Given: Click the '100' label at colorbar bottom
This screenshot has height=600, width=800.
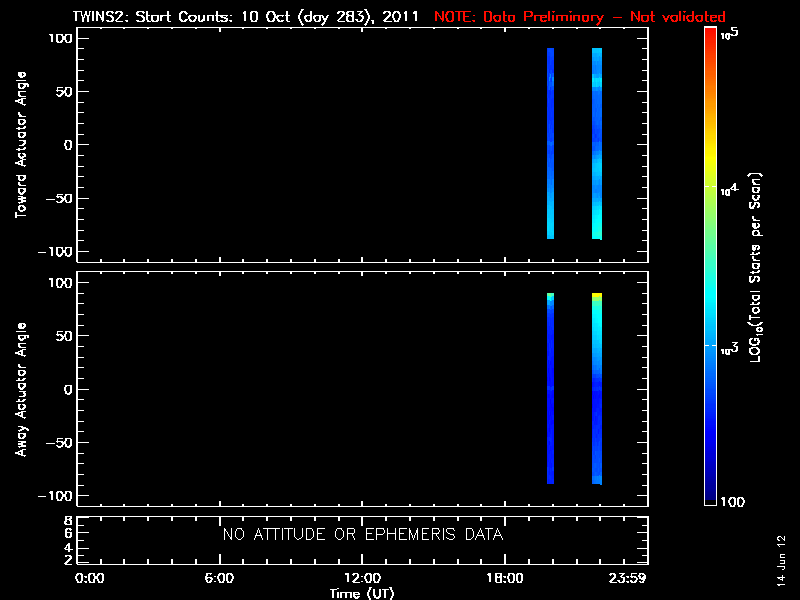Looking at the screenshot, I should click(733, 502).
